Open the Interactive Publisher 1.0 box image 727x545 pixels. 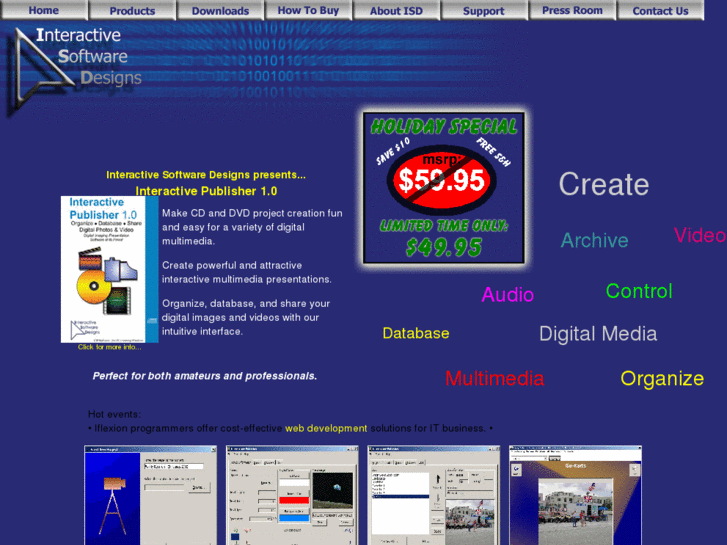(x=109, y=269)
